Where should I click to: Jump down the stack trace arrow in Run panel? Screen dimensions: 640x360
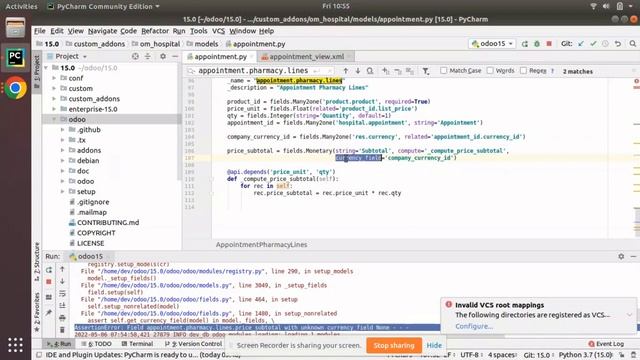tap(62, 281)
